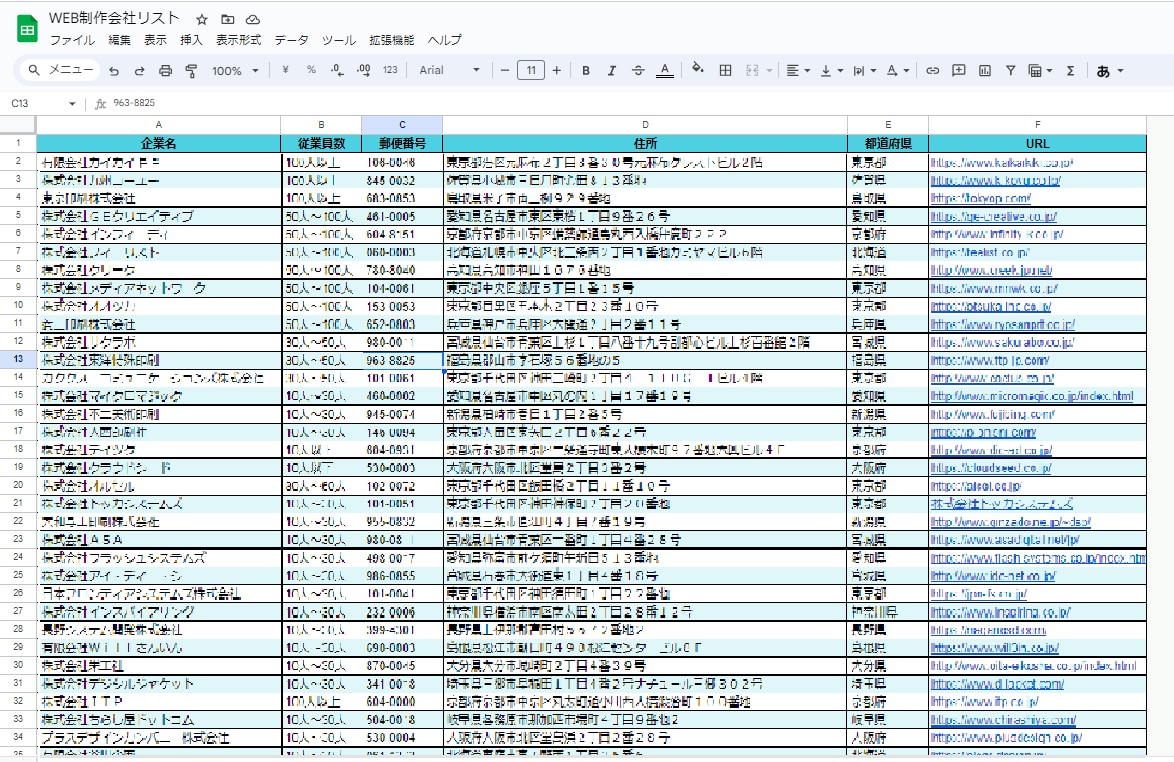Click the 企業名 header cell

tap(159, 144)
